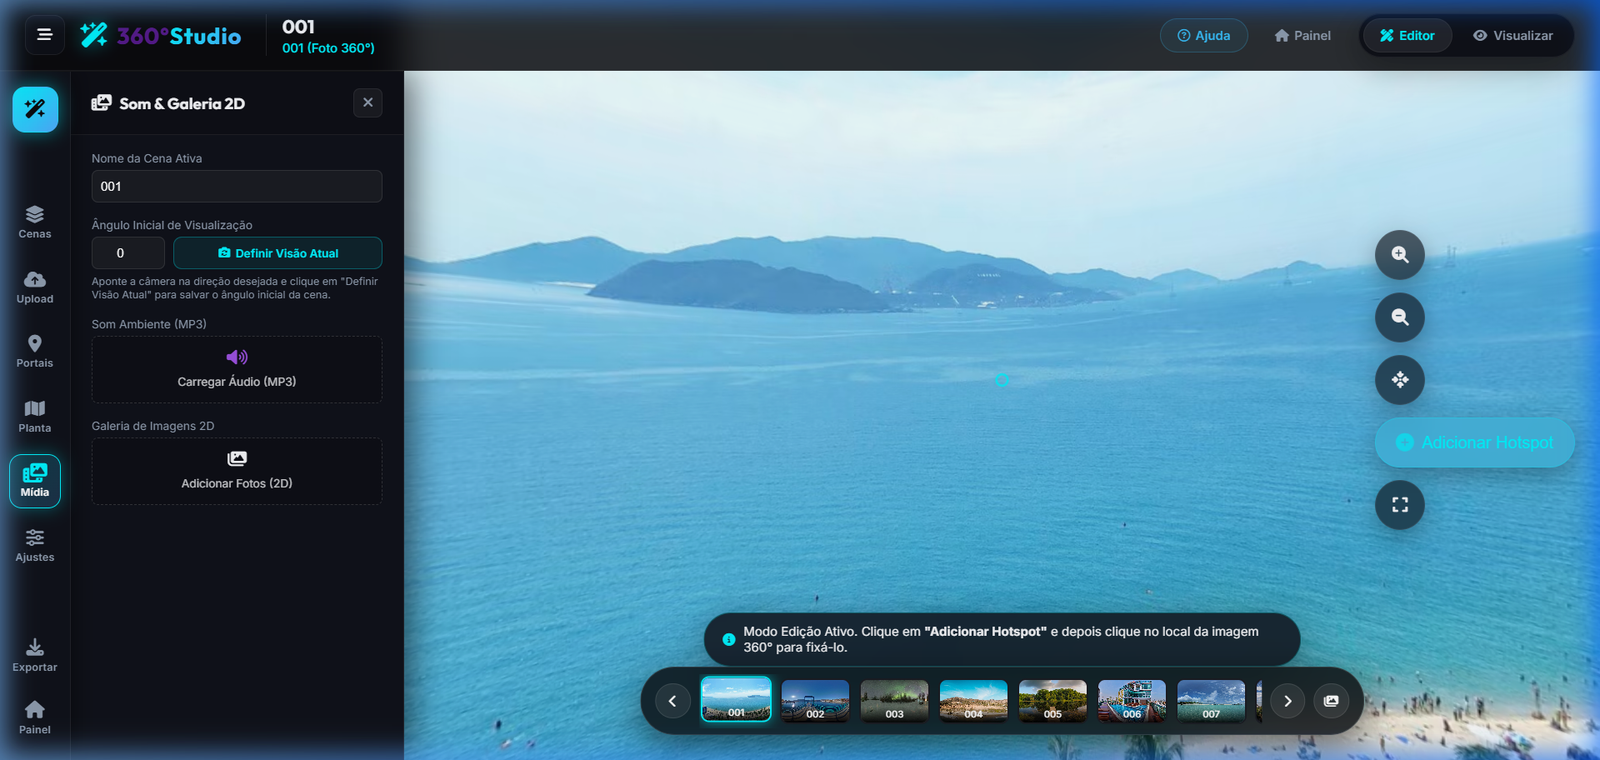The height and width of the screenshot is (760, 1600).
Task: Click the Nome da Cena Ativa field
Action: 237,186
